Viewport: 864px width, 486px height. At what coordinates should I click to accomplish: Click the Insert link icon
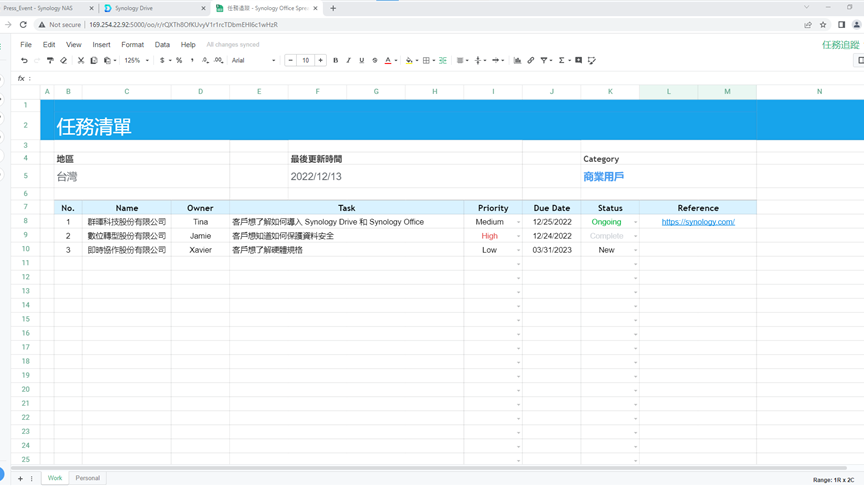point(531,61)
